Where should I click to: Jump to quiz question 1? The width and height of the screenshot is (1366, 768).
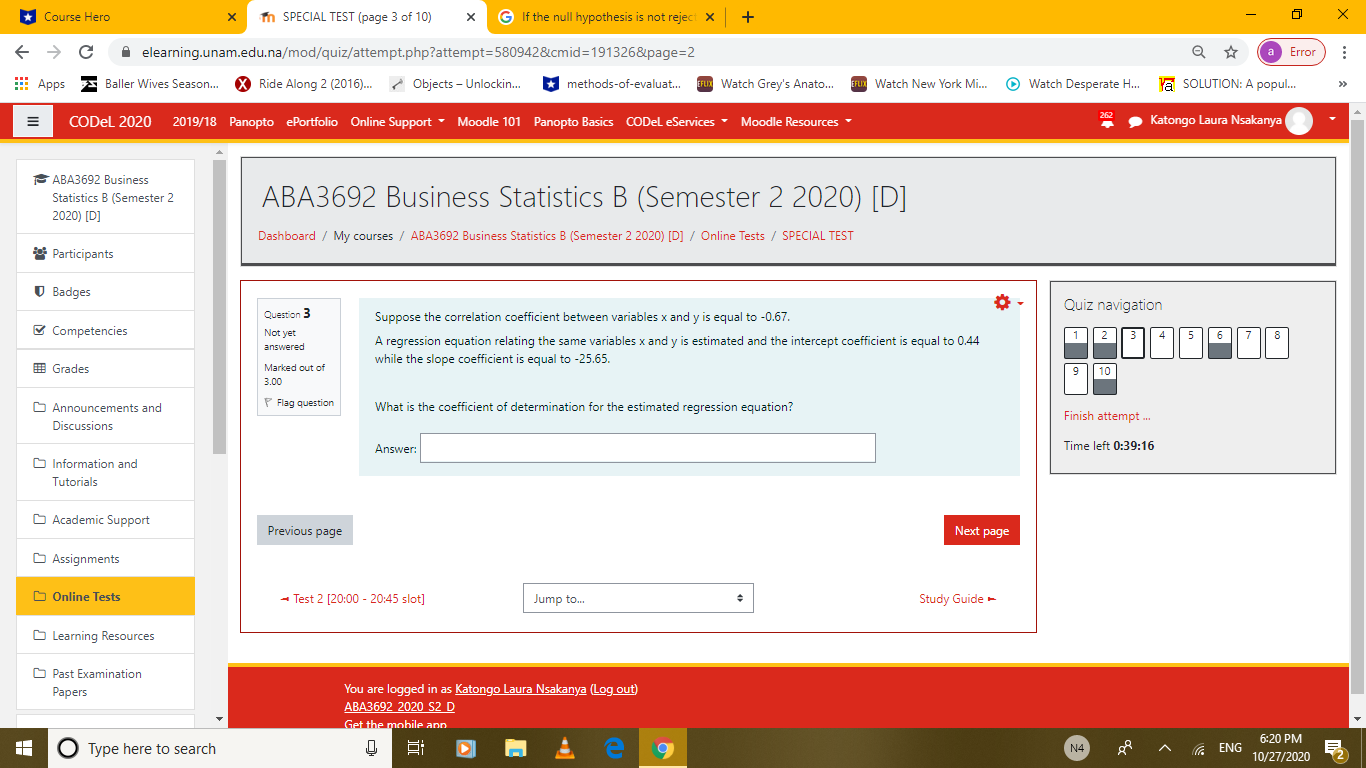point(1076,343)
